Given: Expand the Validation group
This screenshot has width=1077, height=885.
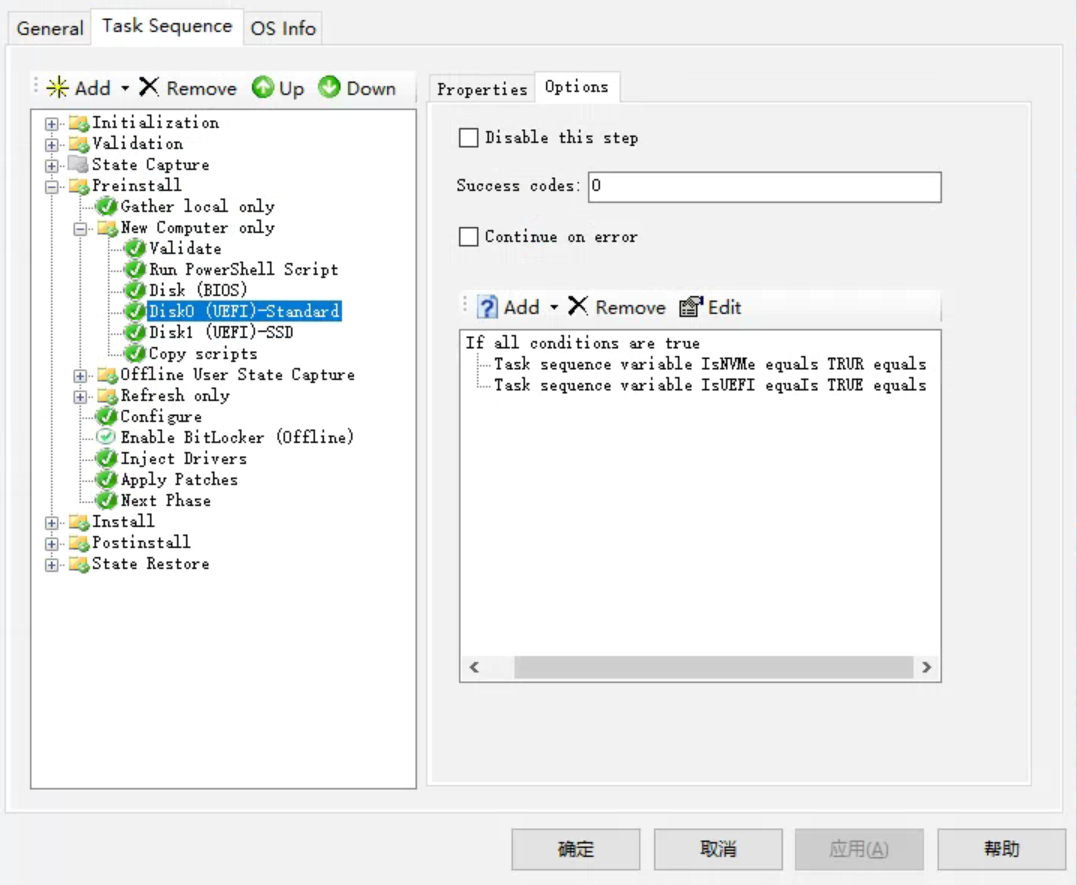Looking at the screenshot, I should click(x=52, y=144).
